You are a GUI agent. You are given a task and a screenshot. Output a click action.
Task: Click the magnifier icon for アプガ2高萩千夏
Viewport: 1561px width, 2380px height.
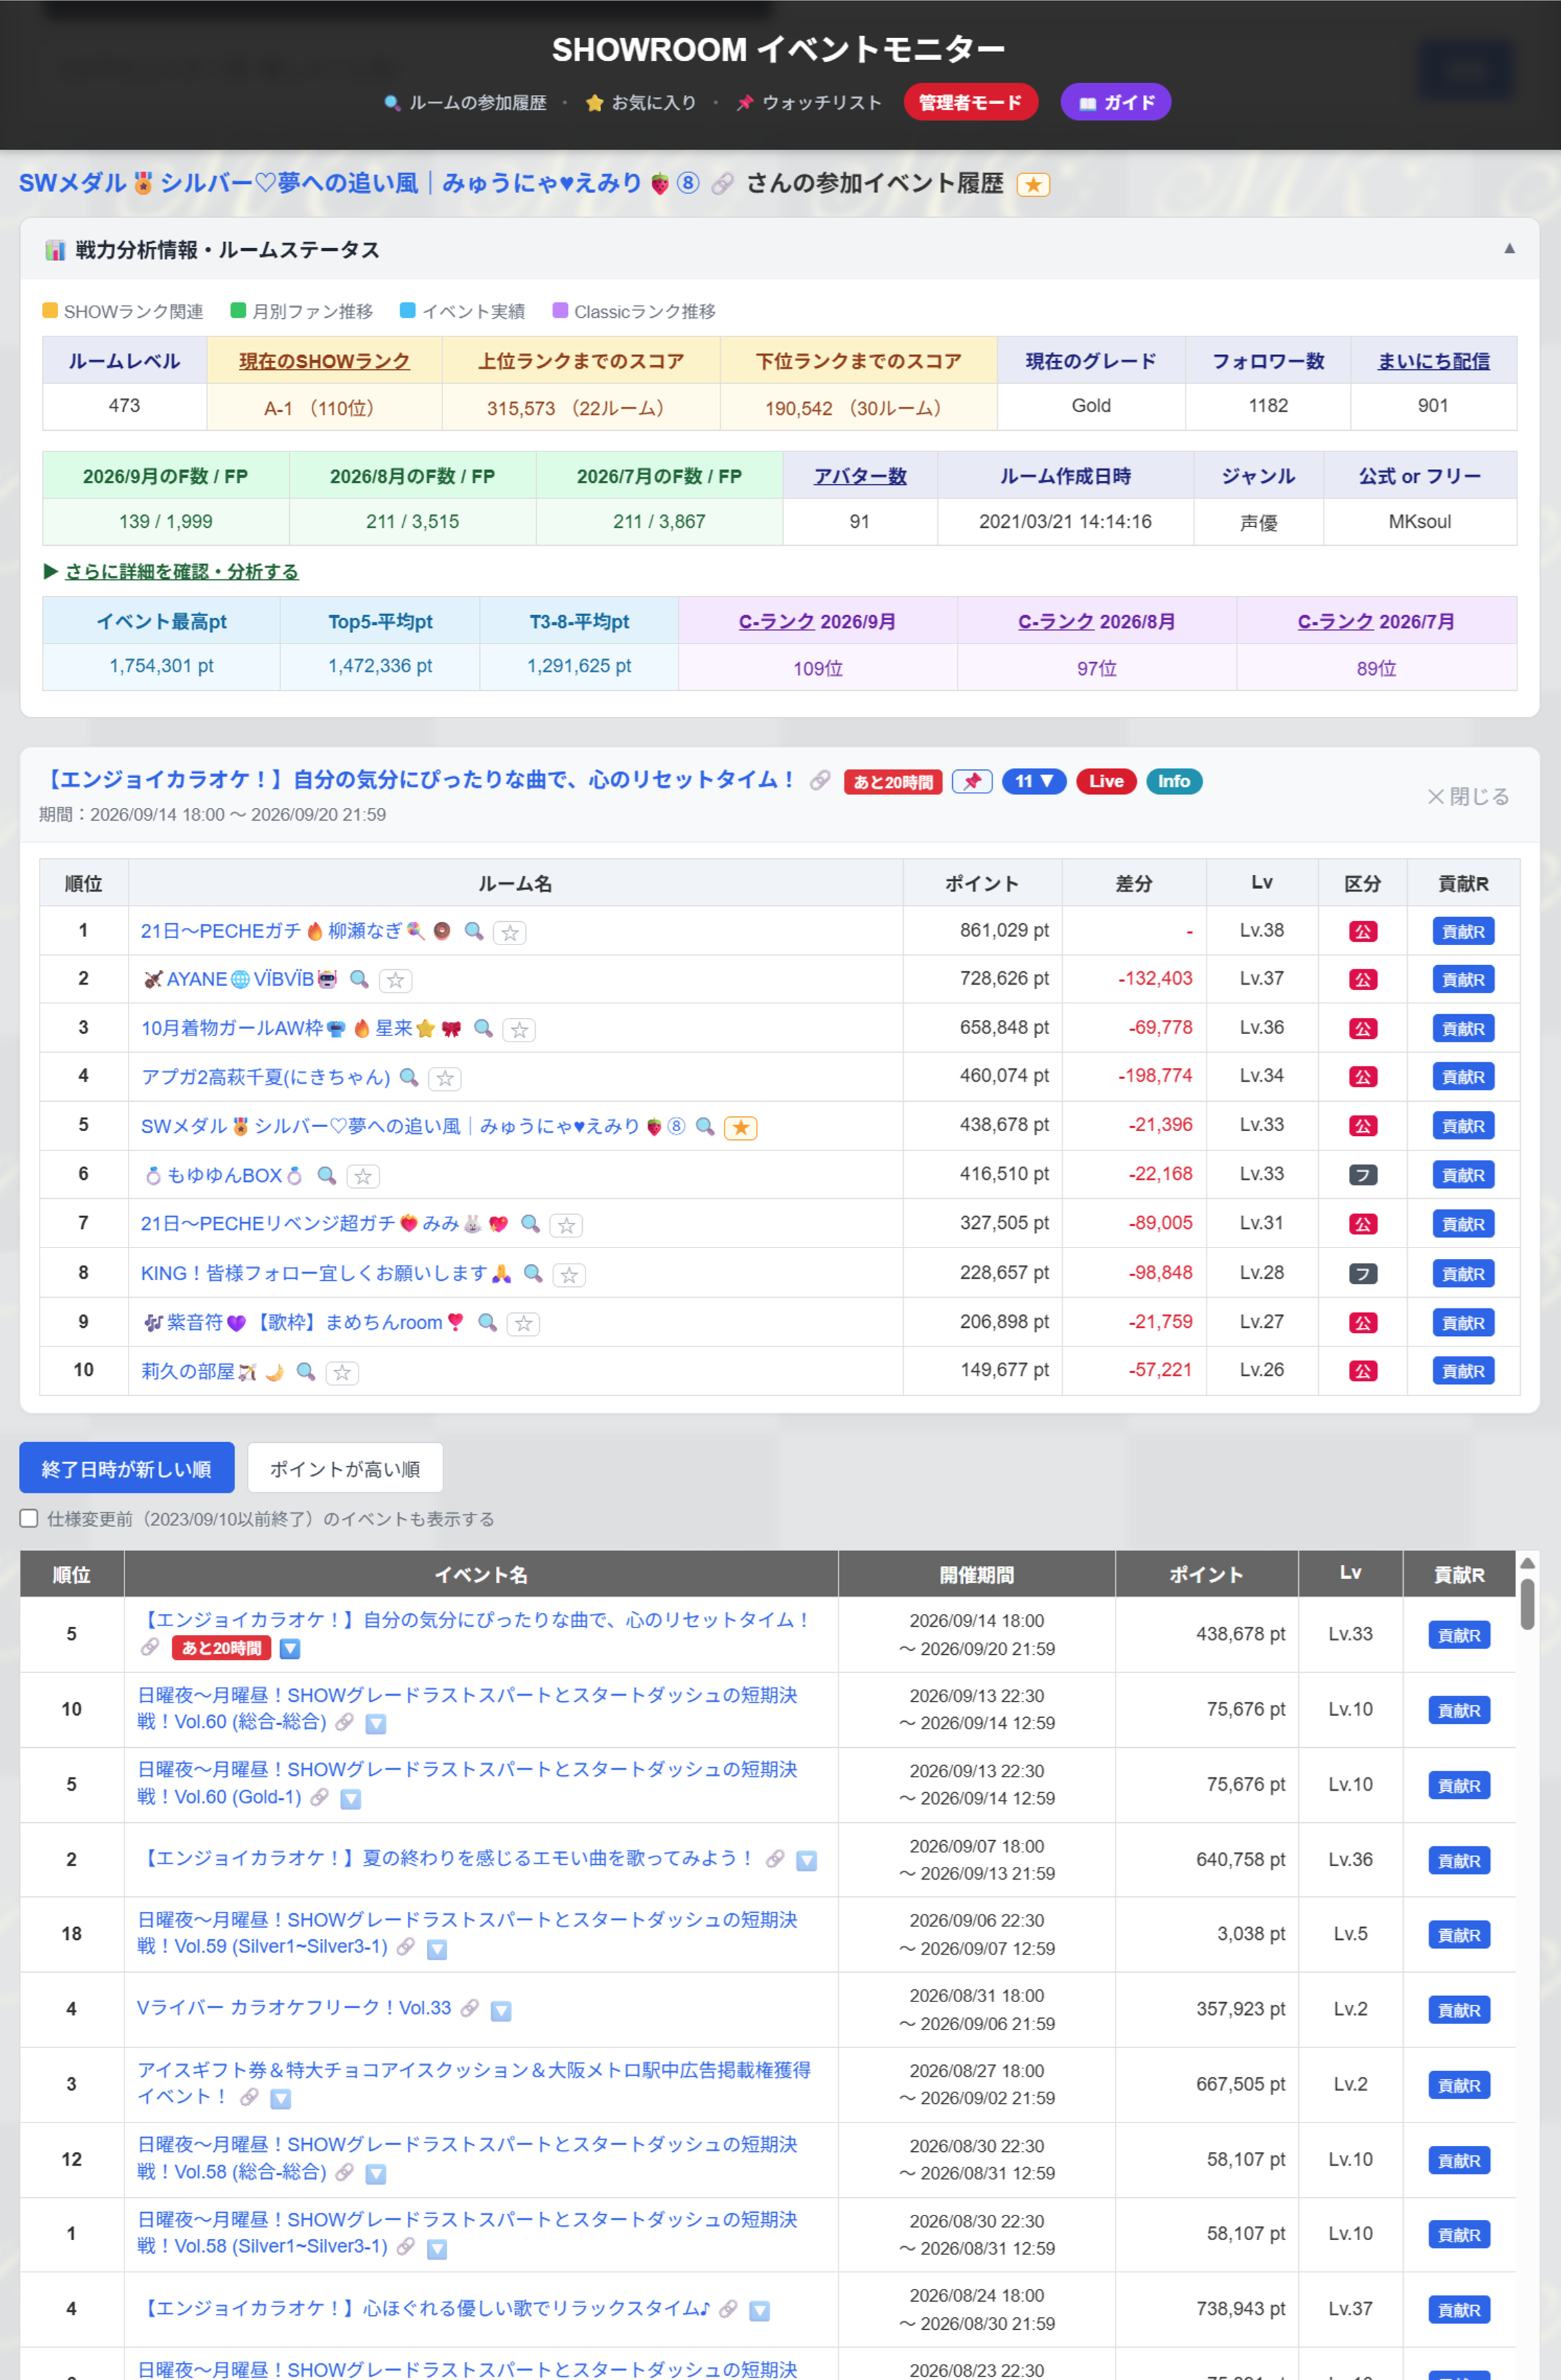coord(409,1077)
